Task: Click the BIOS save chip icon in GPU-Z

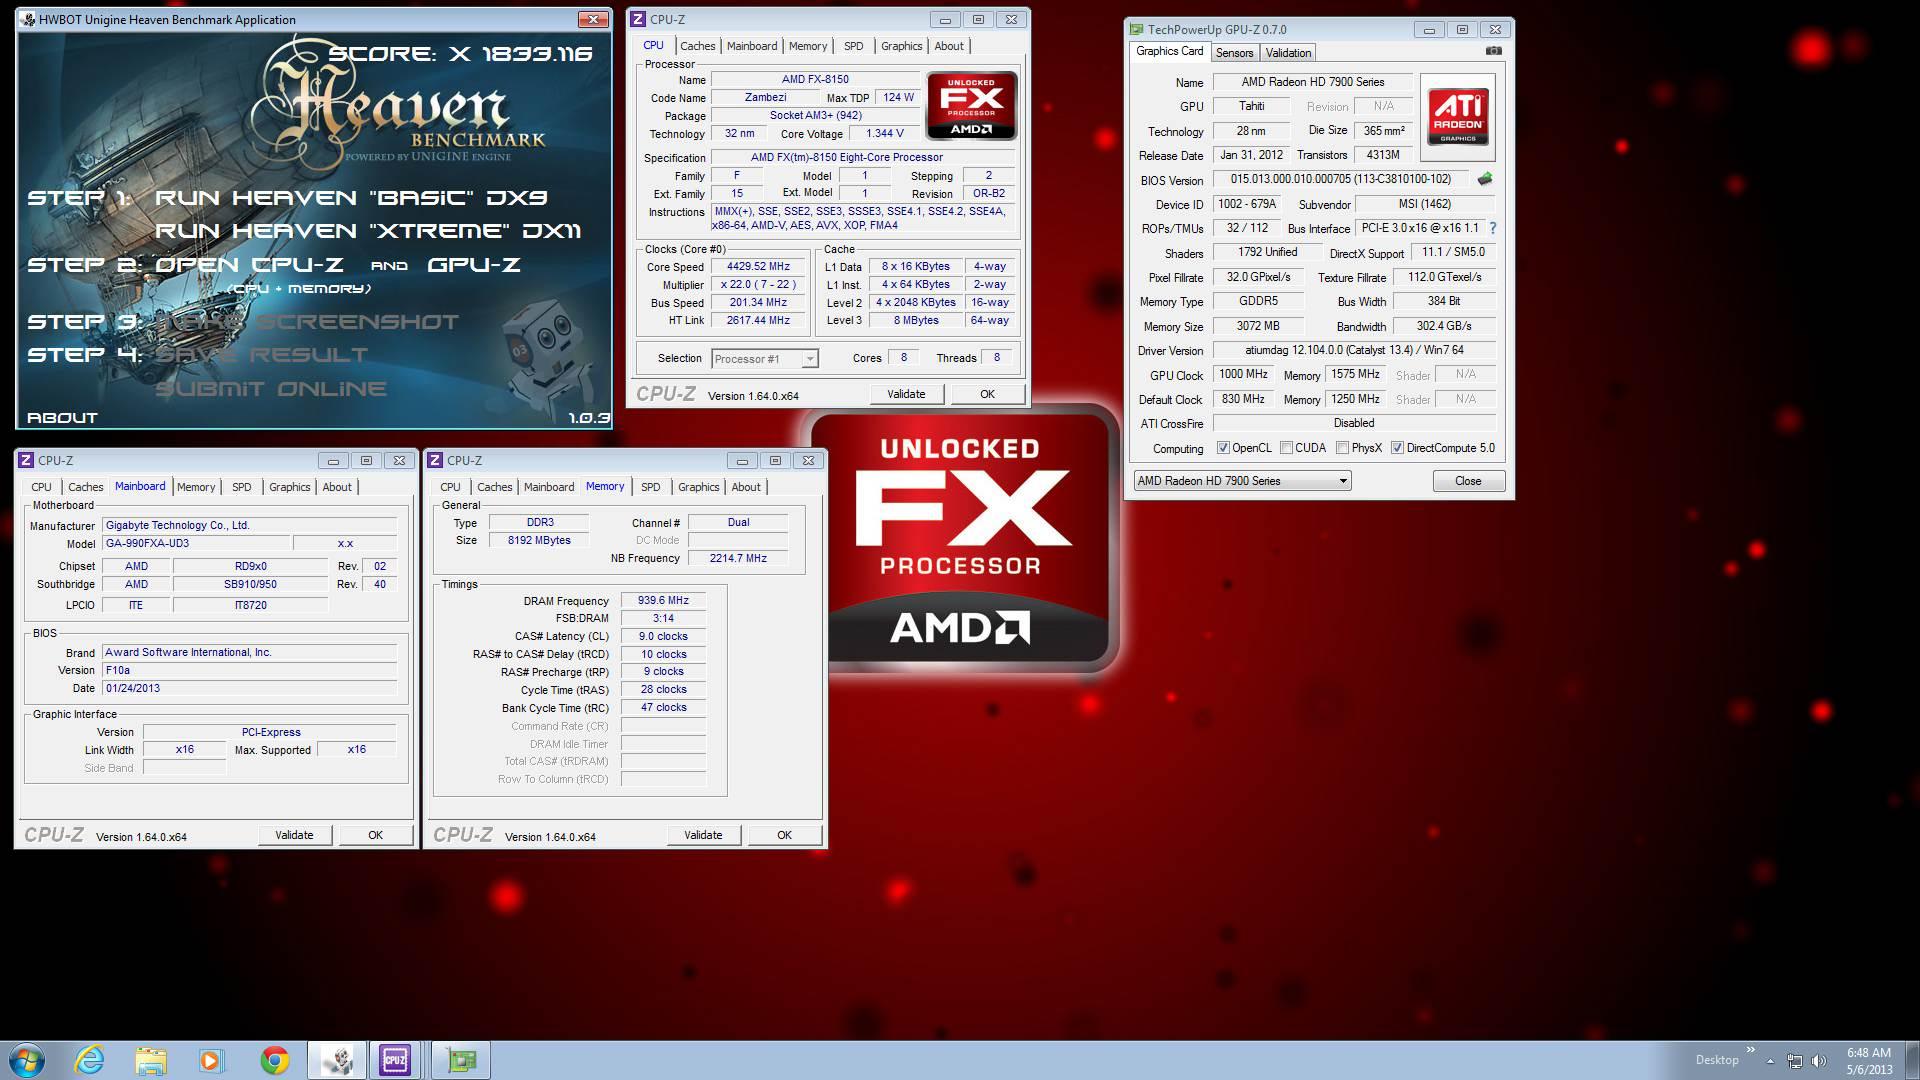Action: coord(1485,179)
